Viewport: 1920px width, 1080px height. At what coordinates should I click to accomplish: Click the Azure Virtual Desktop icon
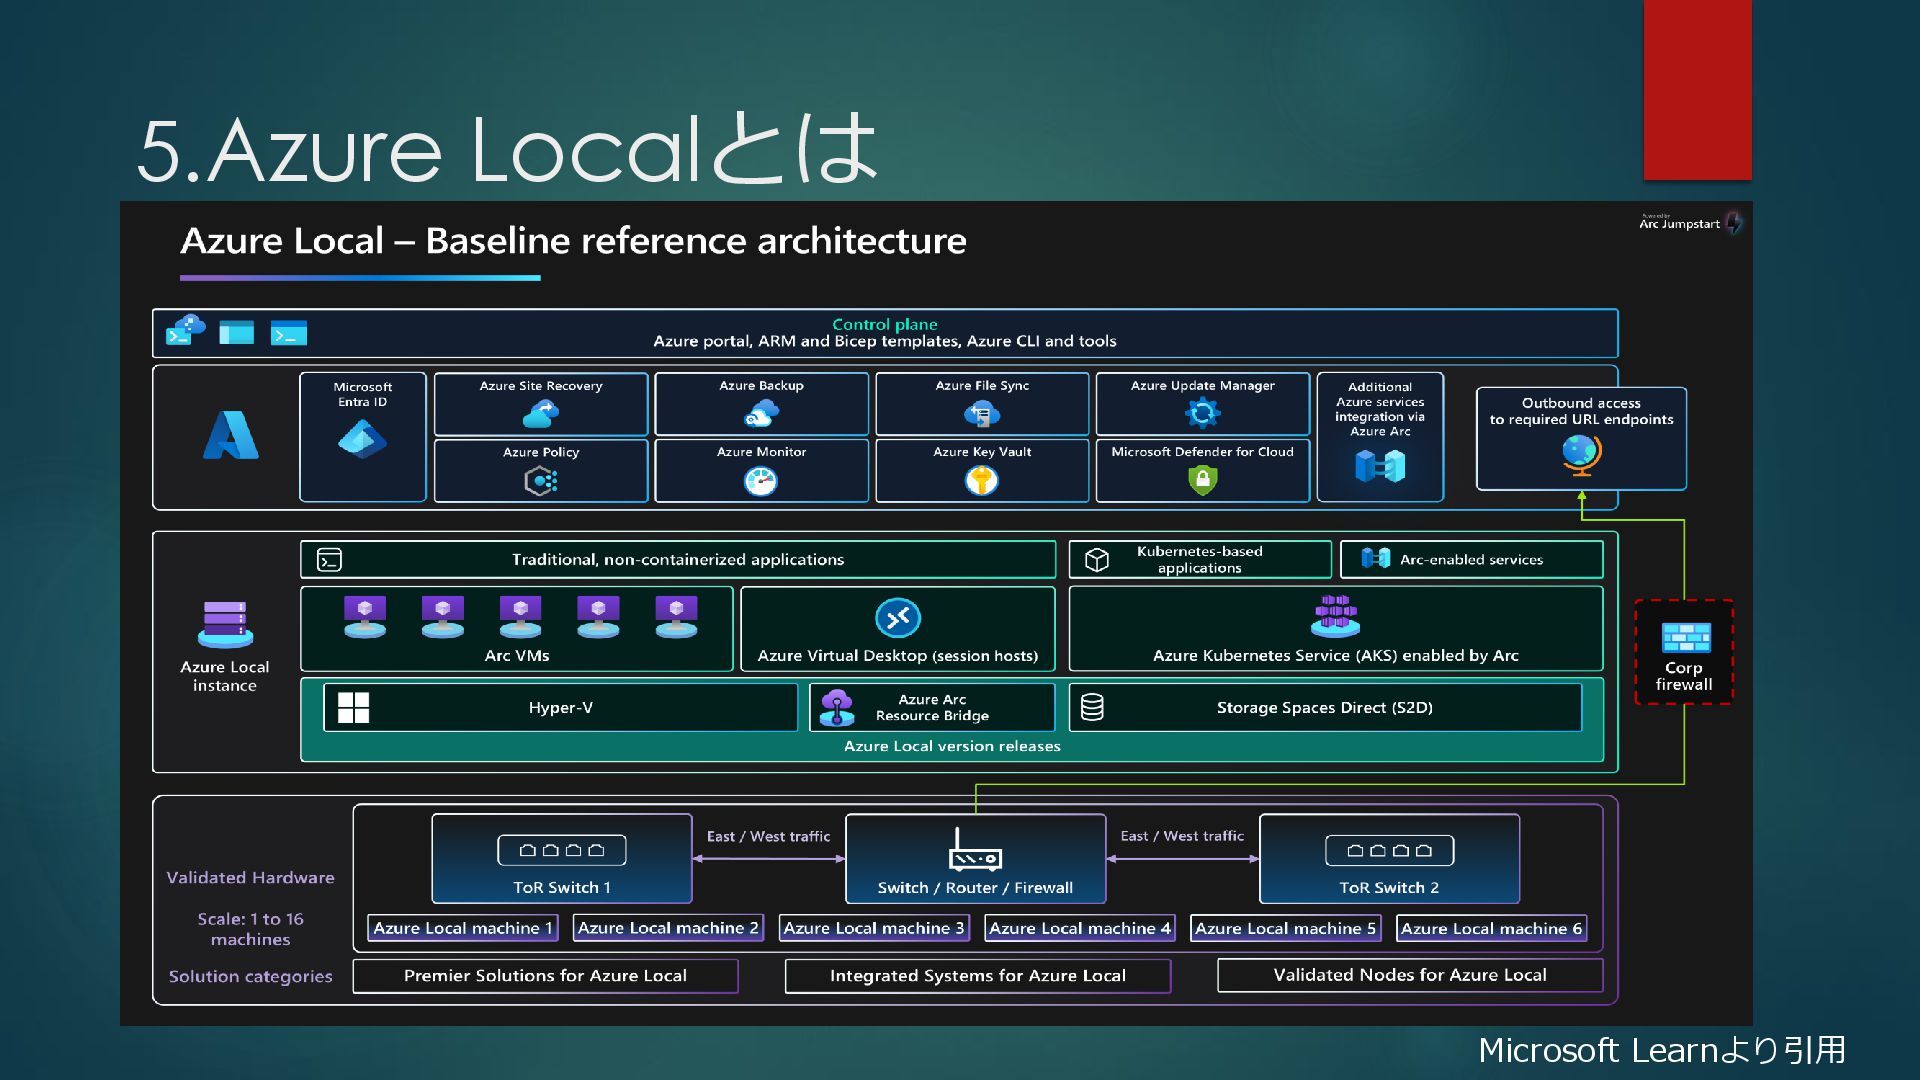click(897, 618)
